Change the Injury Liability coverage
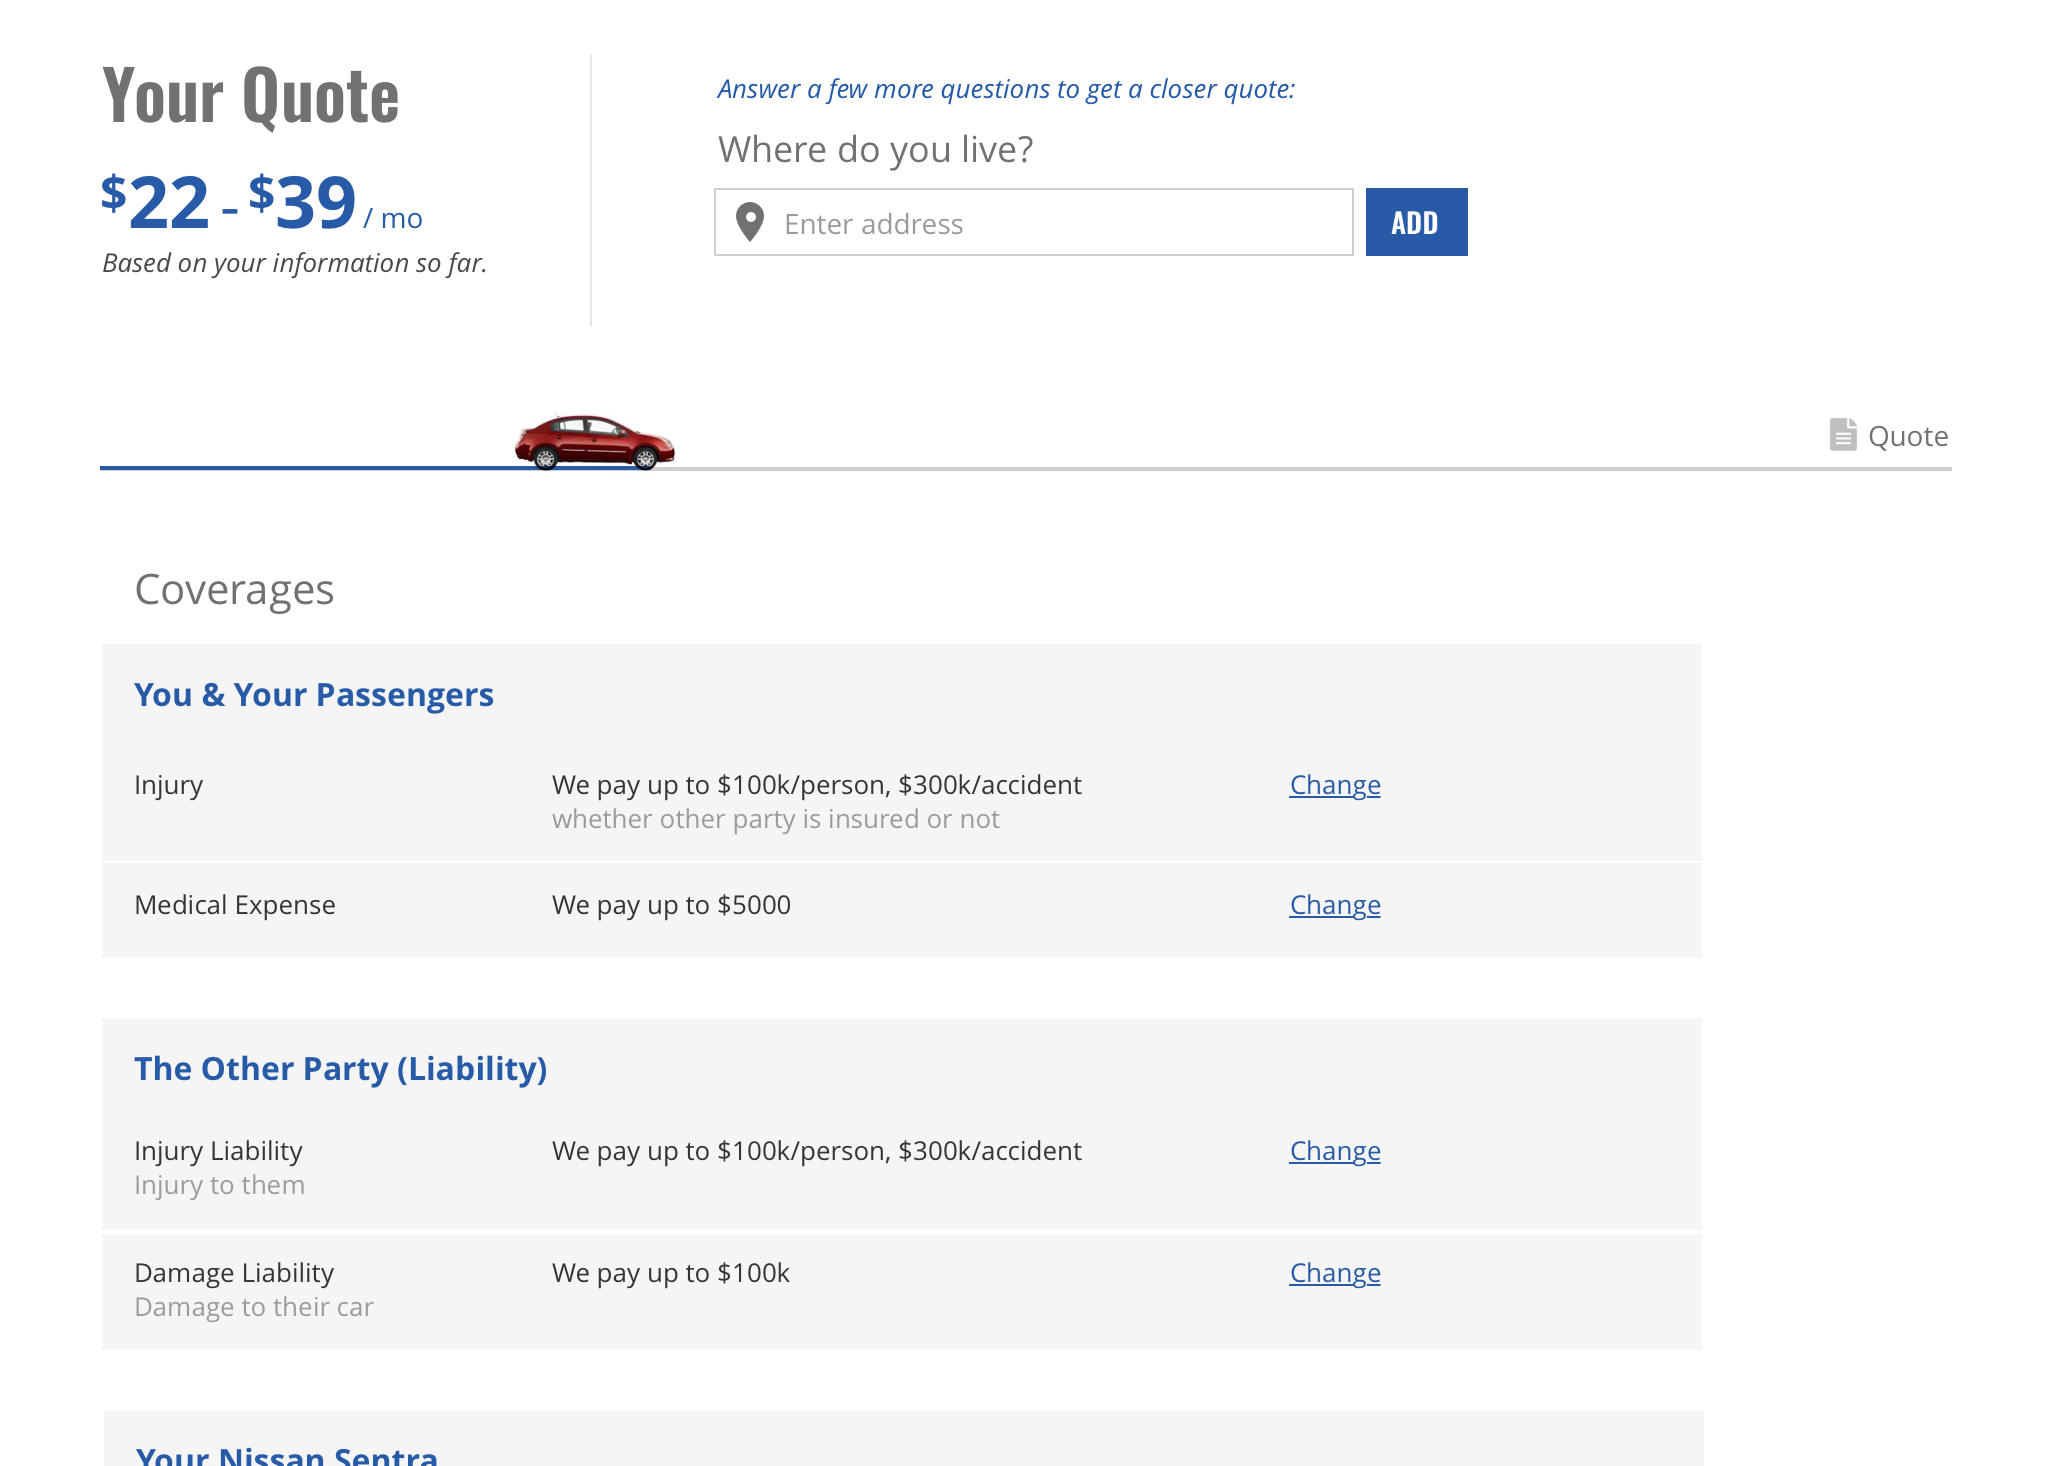This screenshot has width=2057, height=1466. (1334, 1151)
